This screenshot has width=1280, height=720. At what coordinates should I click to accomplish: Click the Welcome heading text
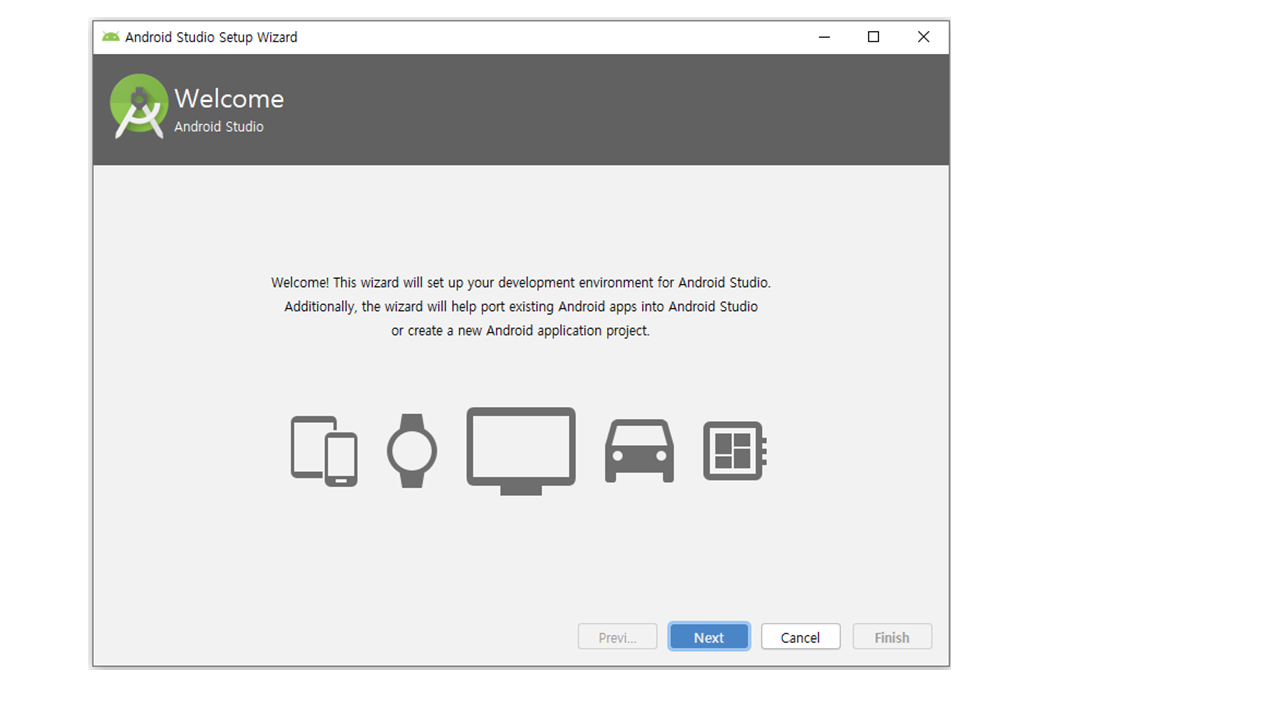229,98
